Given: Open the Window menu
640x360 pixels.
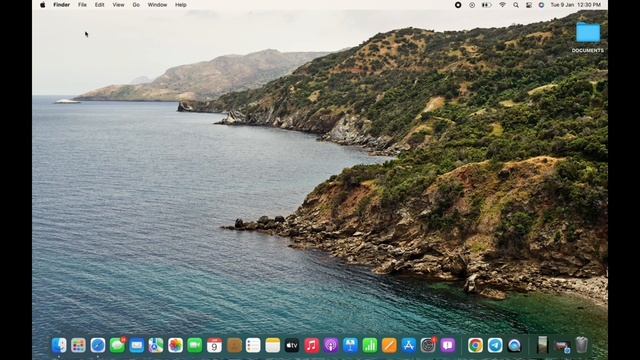Looking at the screenshot, I should (157, 5).
